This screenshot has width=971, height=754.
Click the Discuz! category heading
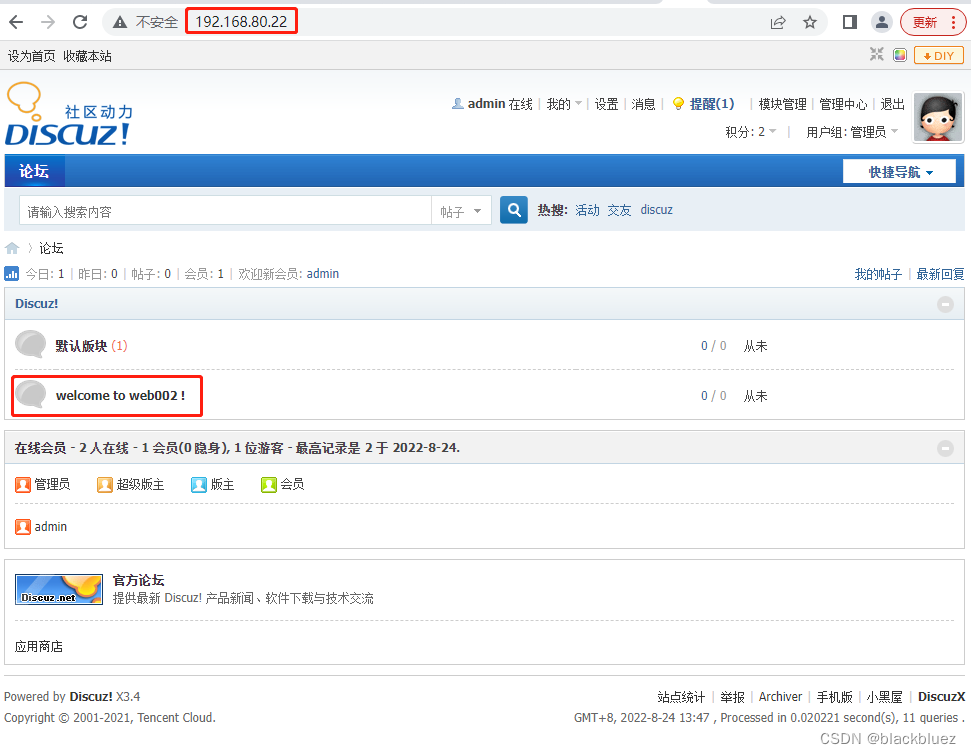pos(37,303)
